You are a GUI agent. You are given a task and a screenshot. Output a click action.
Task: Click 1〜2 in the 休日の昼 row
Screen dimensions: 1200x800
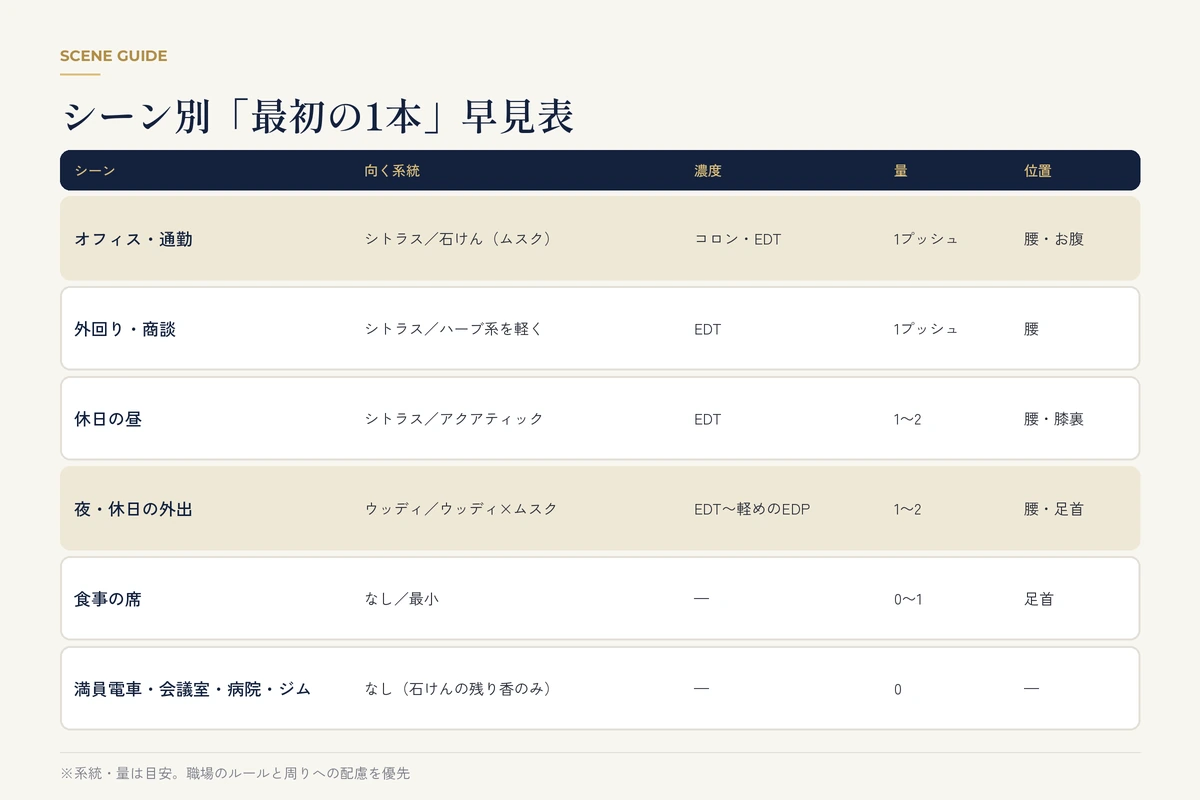908,419
